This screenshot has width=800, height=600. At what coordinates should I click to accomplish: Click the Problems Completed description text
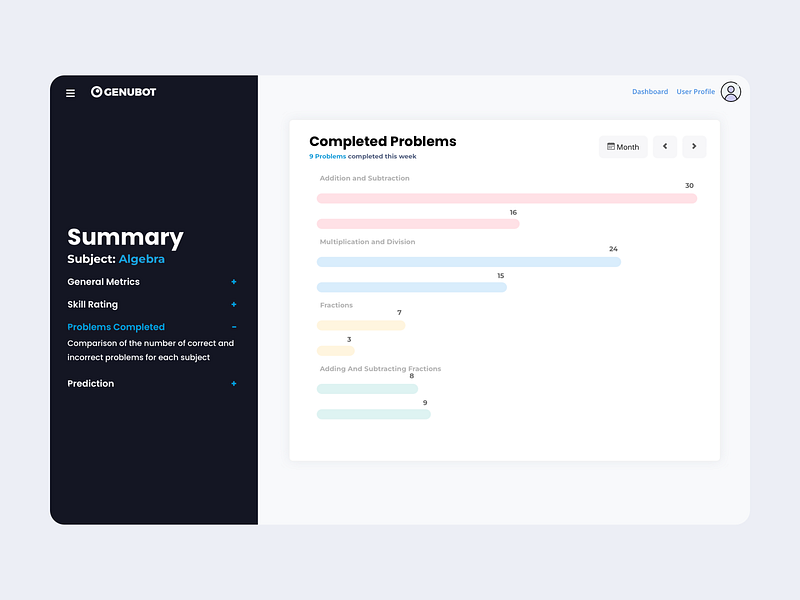pos(151,351)
